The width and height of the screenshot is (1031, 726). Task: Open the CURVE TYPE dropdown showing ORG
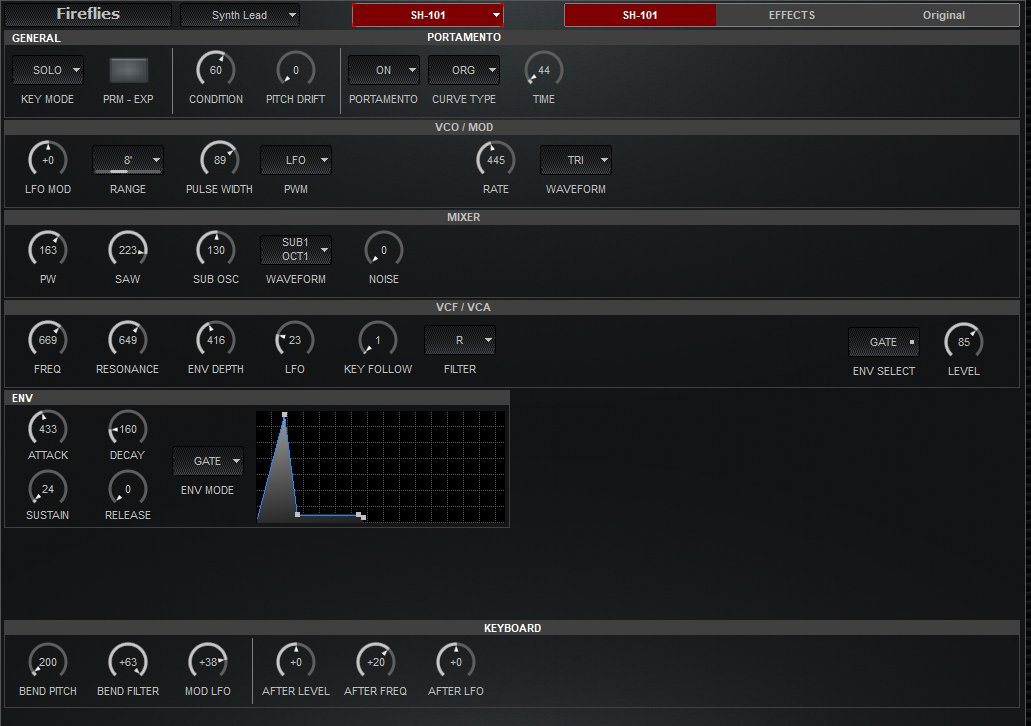(464, 70)
